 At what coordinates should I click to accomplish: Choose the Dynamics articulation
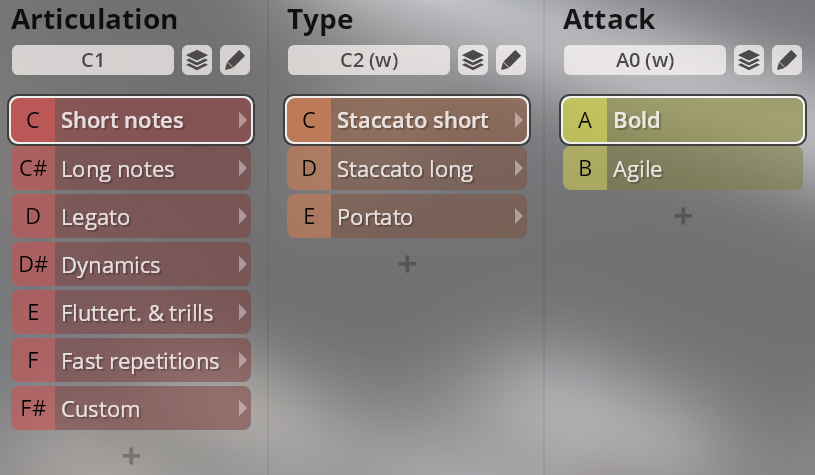[131, 265]
